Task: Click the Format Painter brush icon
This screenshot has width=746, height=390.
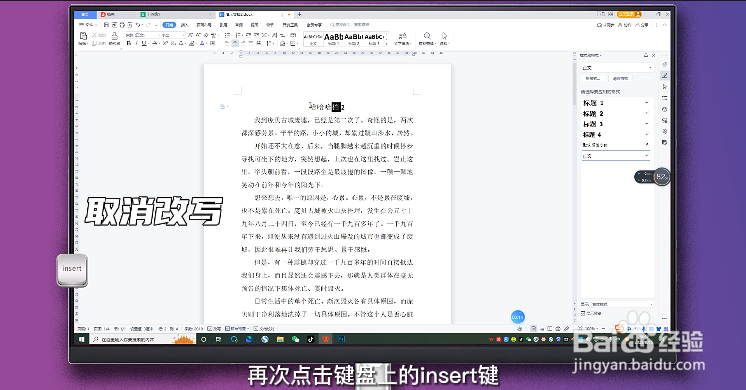Action: [x=115, y=36]
